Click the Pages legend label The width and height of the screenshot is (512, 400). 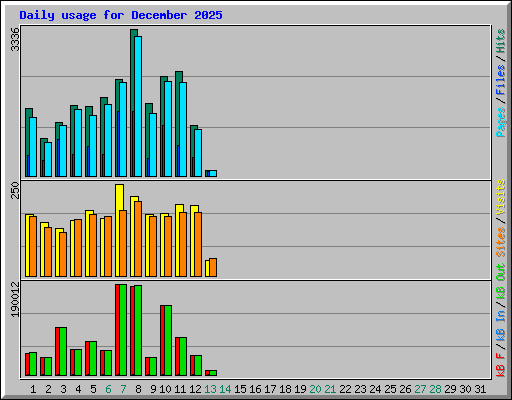click(x=500, y=122)
